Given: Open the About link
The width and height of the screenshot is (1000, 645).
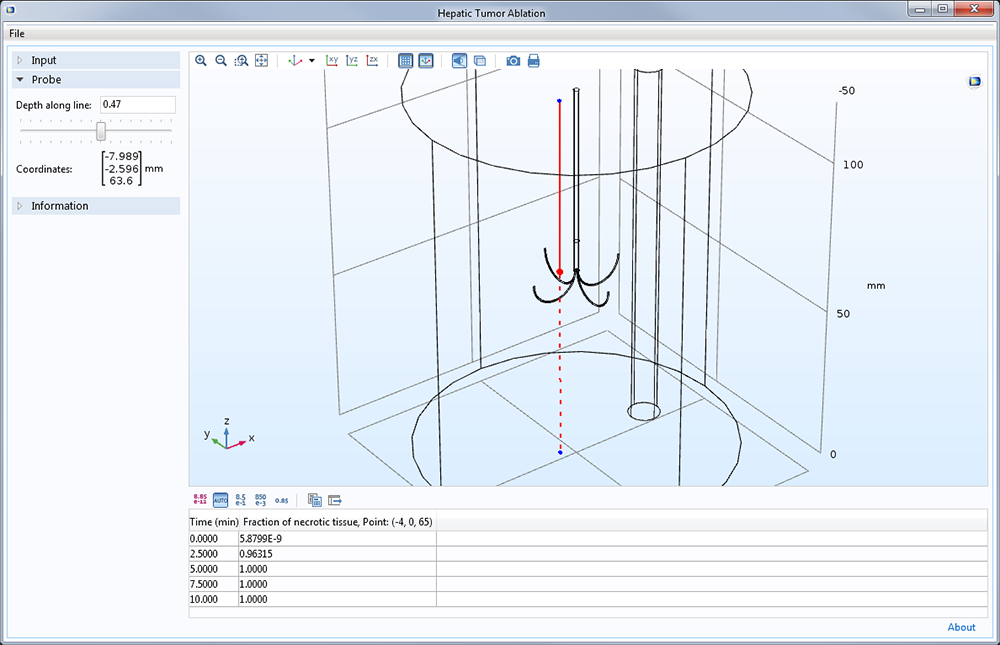Looking at the screenshot, I should coord(961,627).
